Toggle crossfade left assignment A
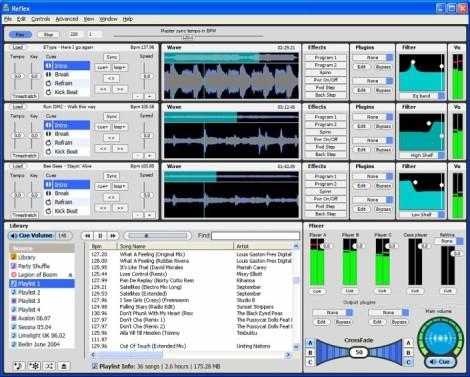The height and width of the screenshot is (377, 470). 310,343
